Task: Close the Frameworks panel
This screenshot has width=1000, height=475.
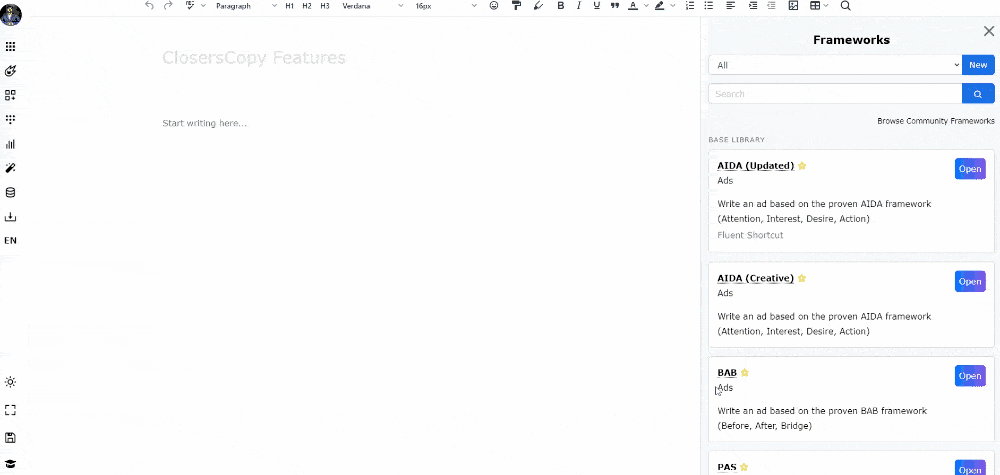Action: click(x=989, y=31)
